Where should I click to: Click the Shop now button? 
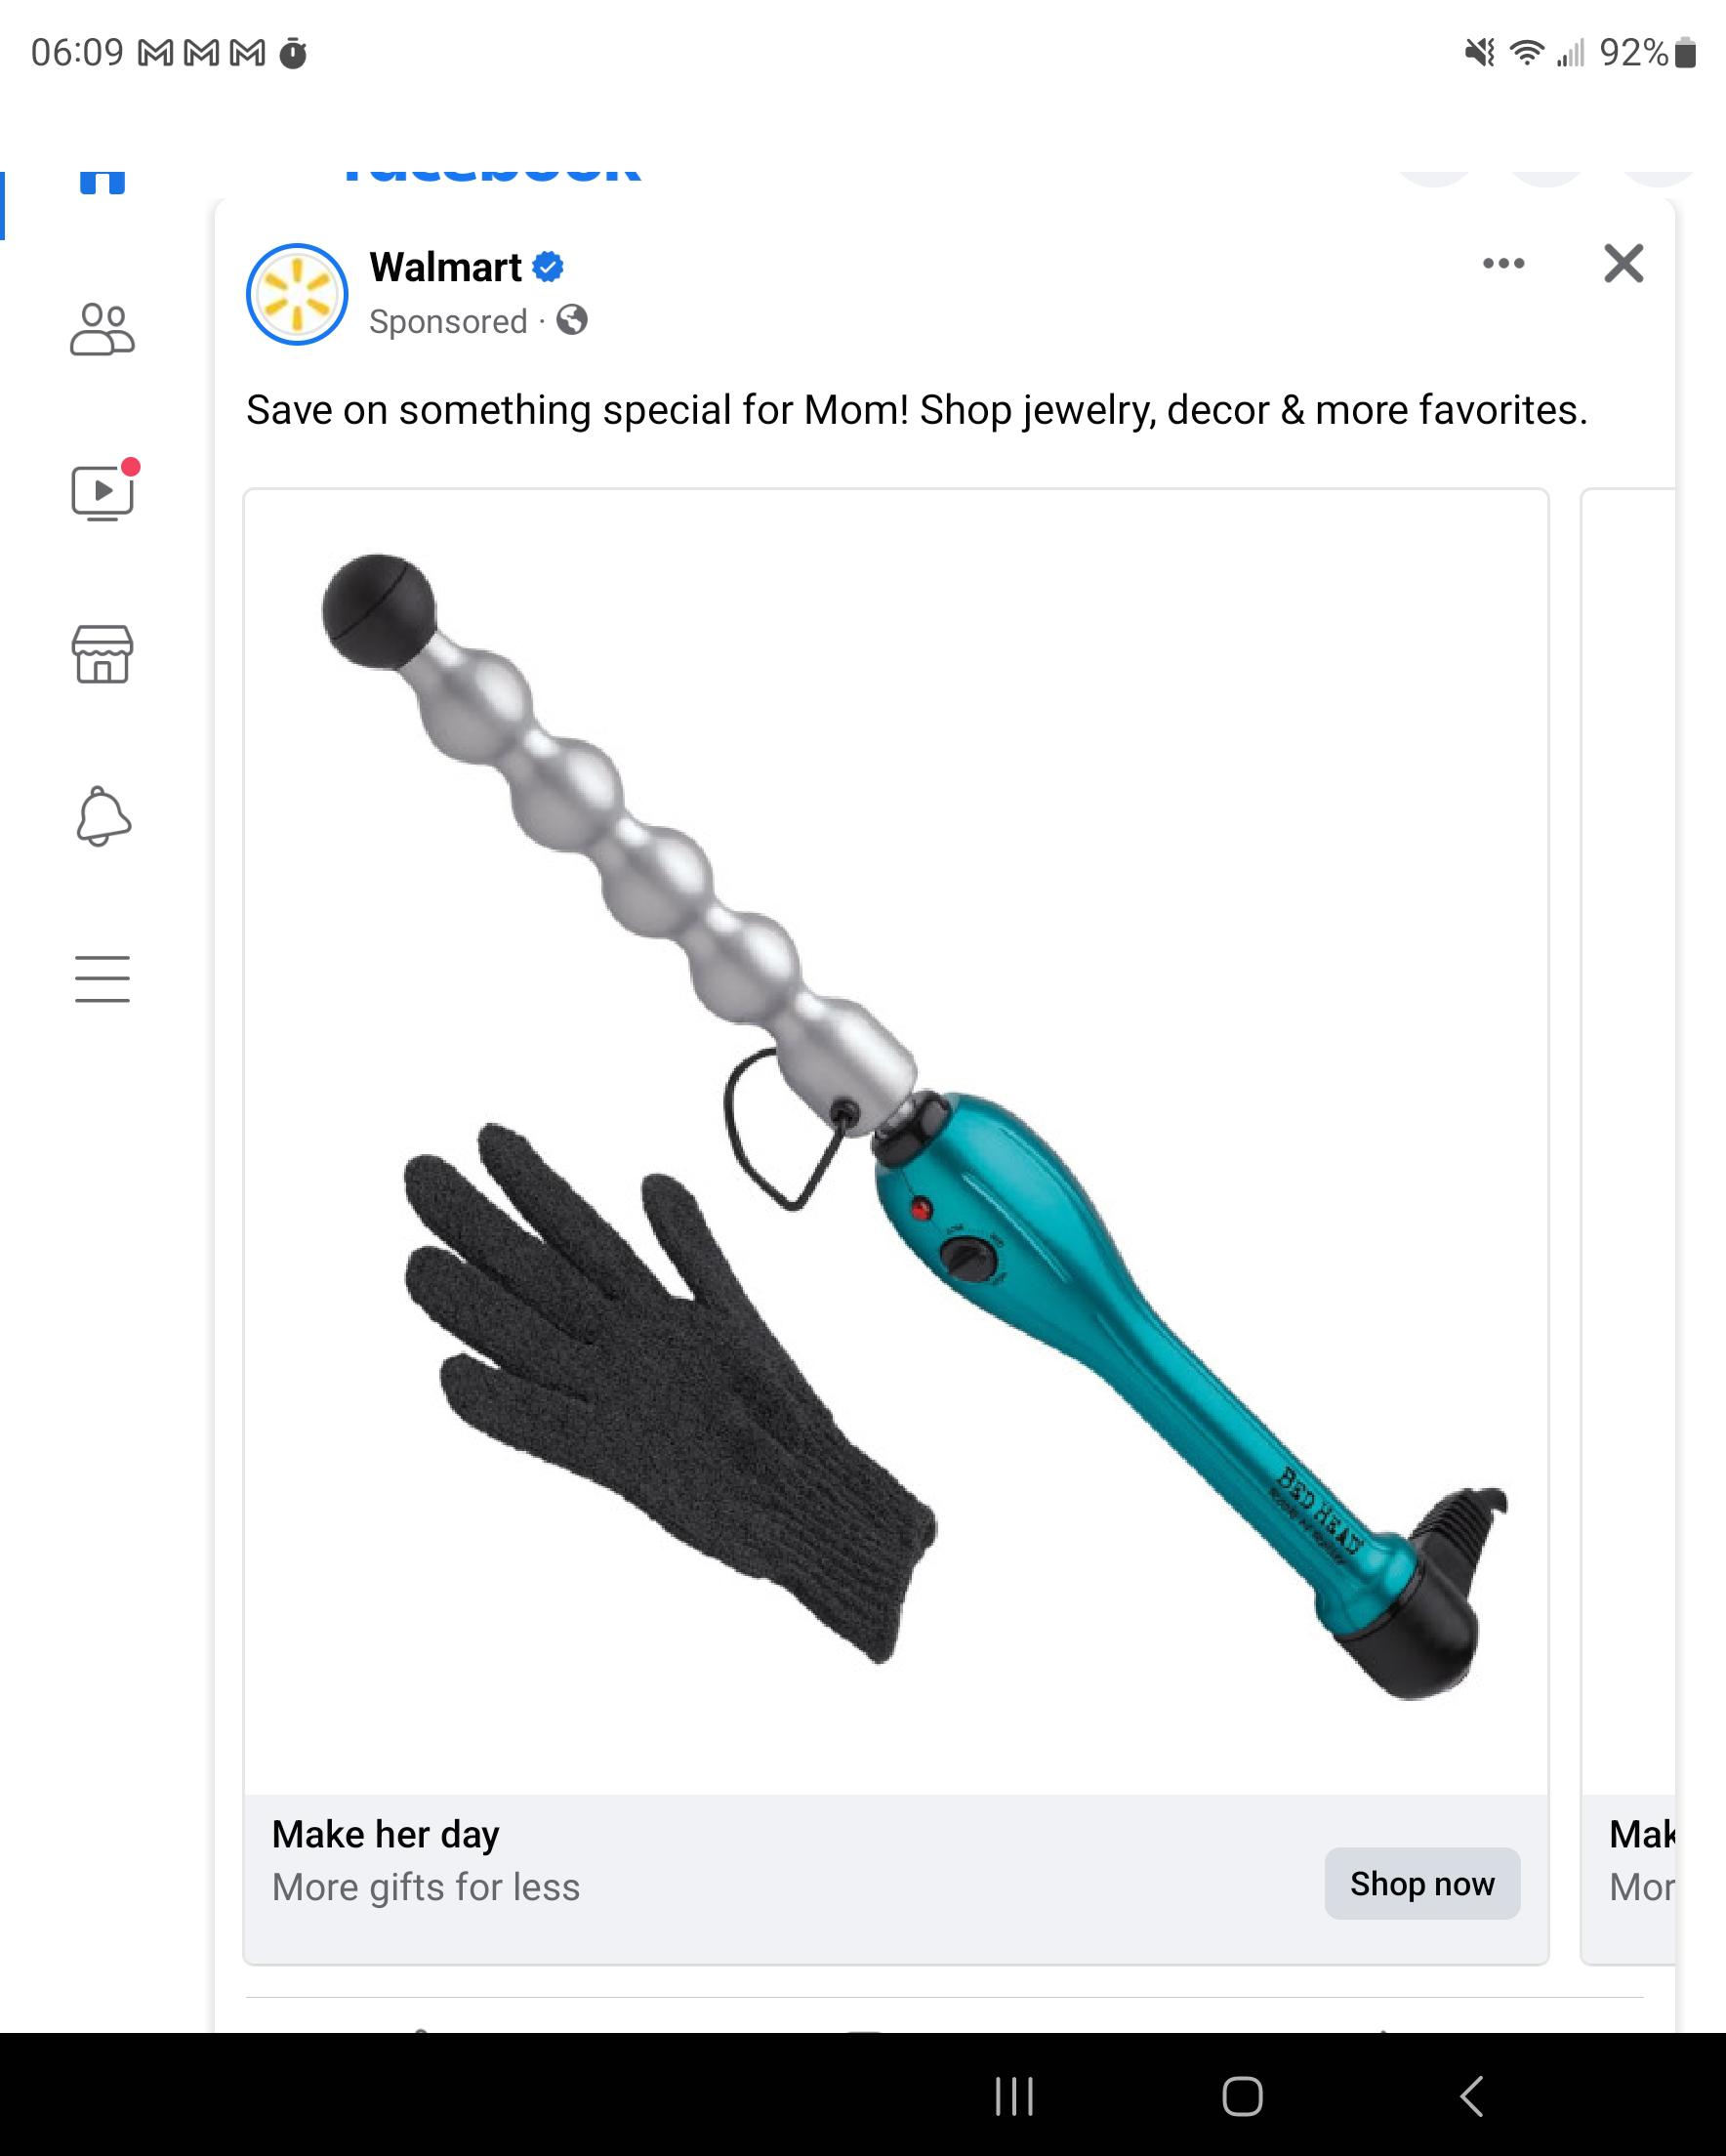tap(1422, 1883)
